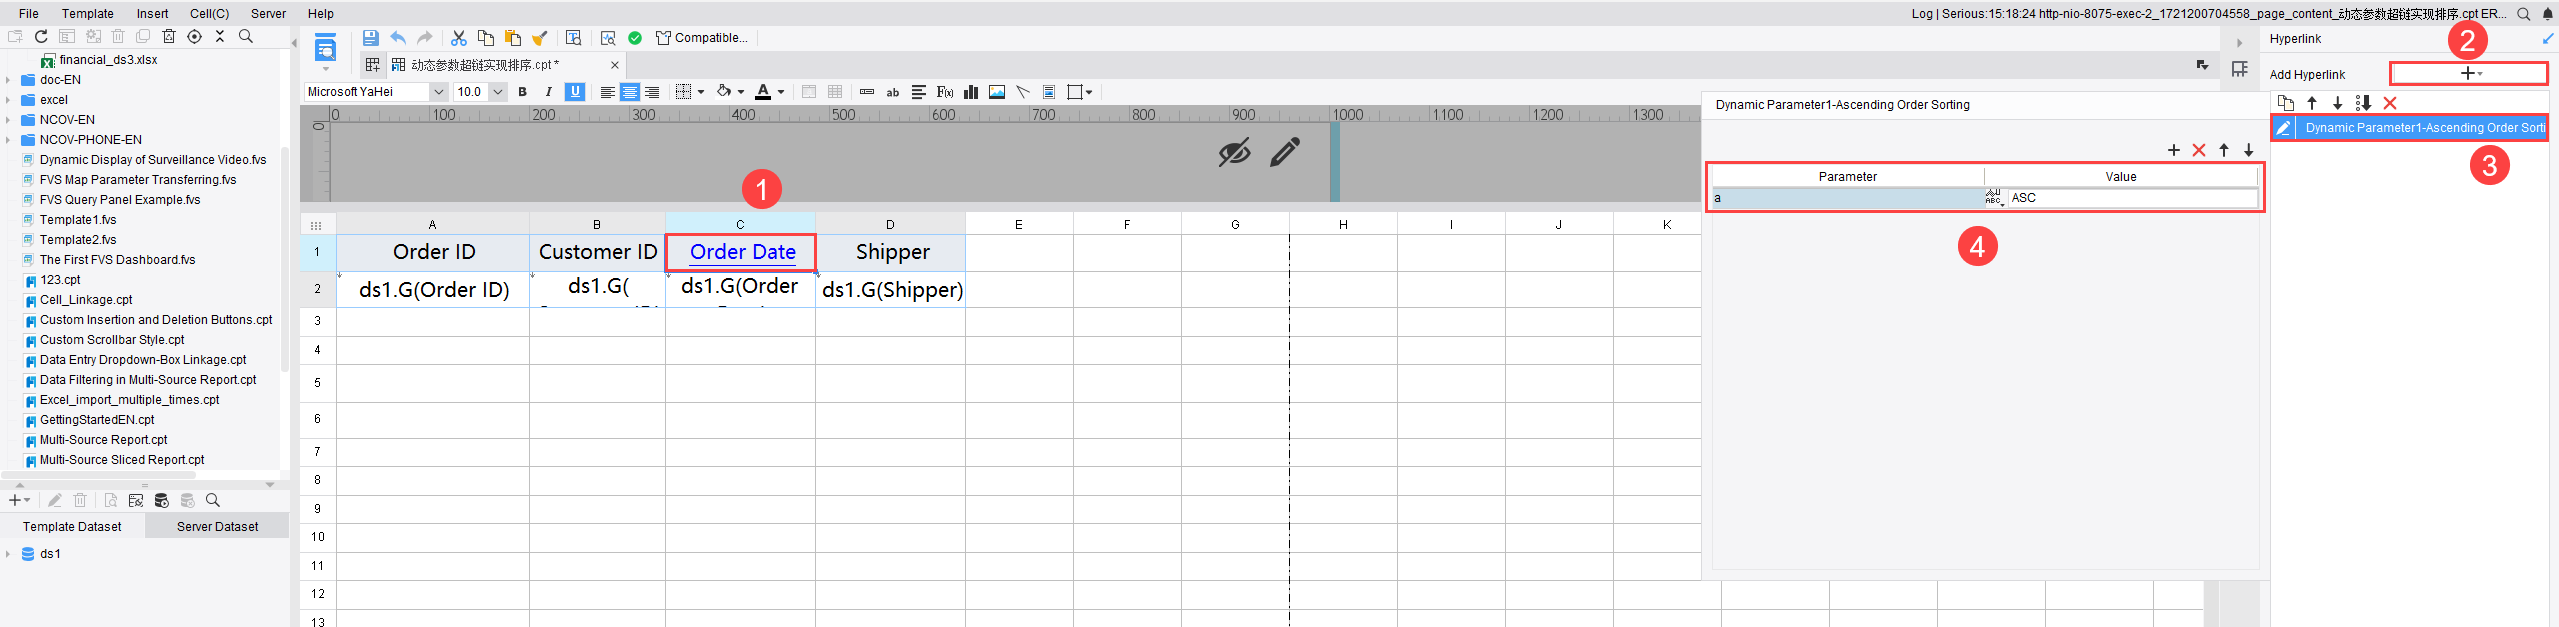The image size is (2559, 627).
Task: Undo the last action
Action: click(x=398, y=38)
